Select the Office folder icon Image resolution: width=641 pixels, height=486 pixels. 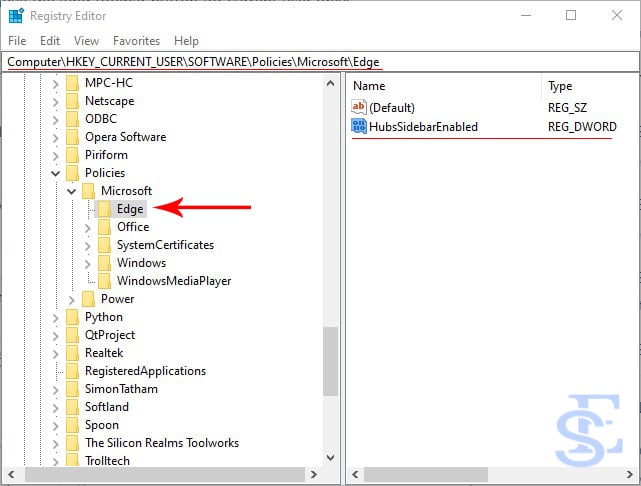point(104,227)
